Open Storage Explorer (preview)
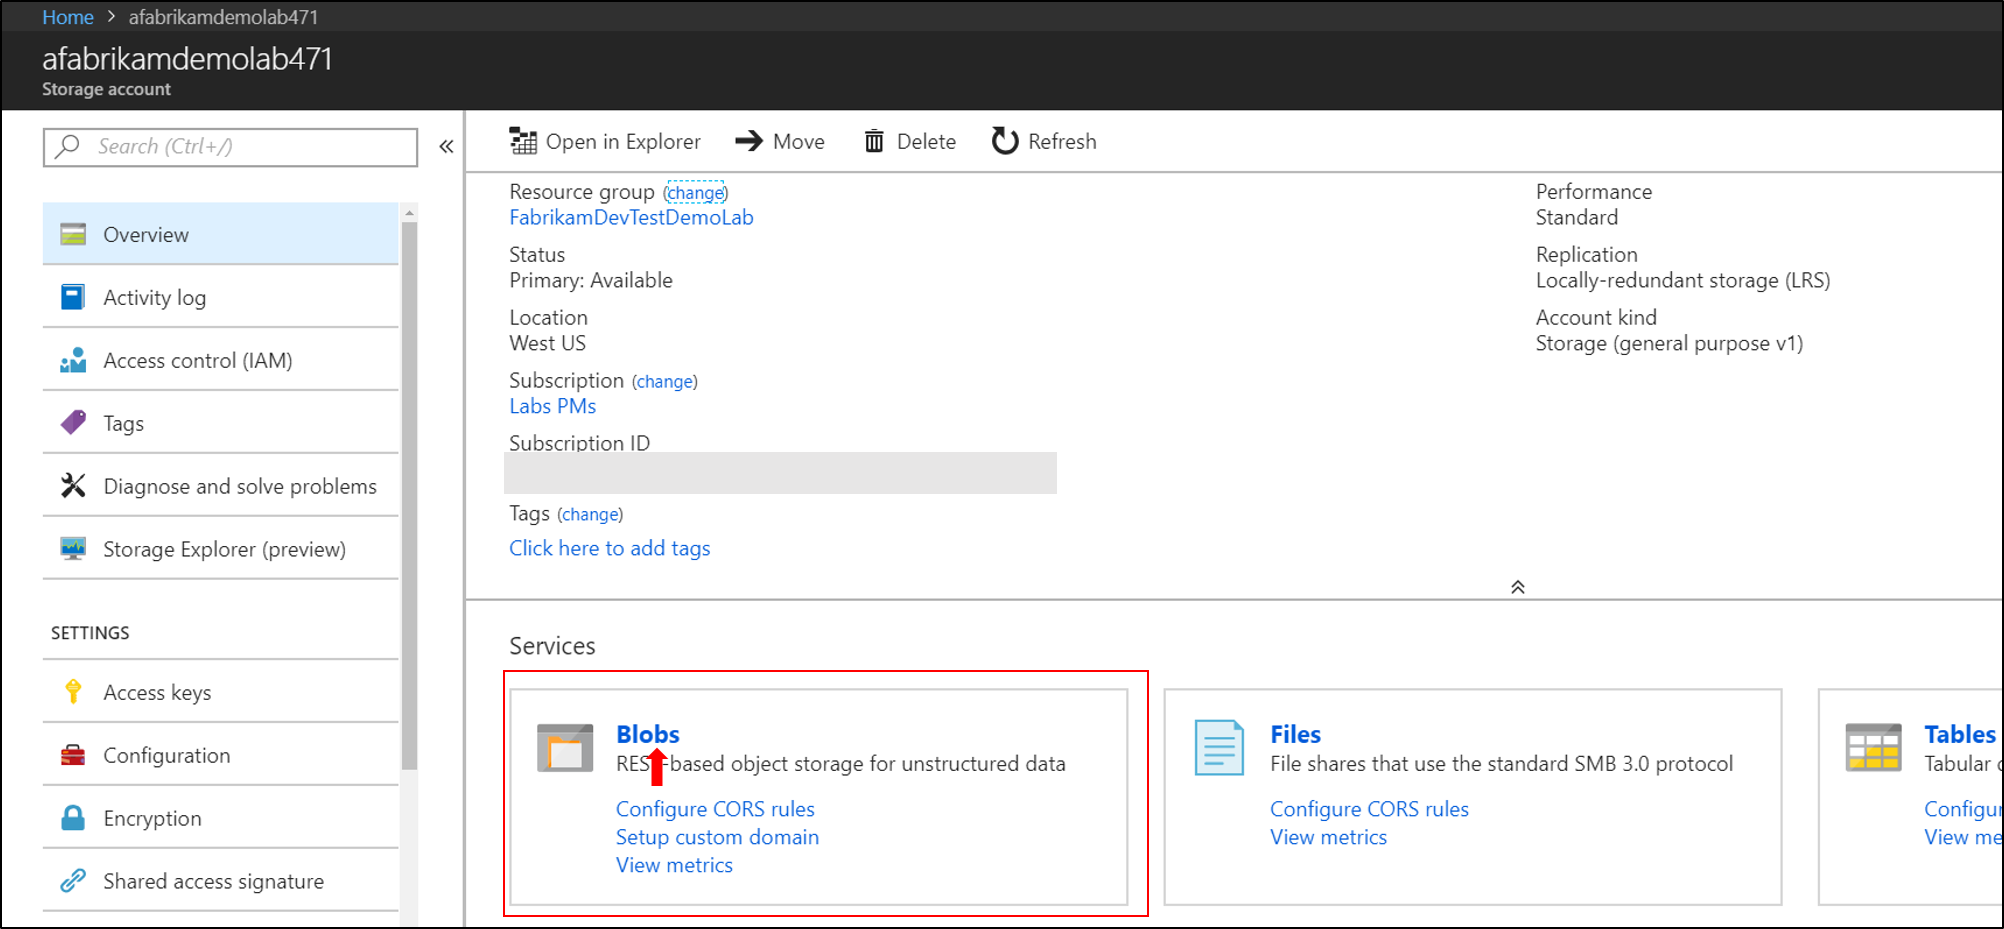Screen dimensions: 2004x929 [x=221, y=549]
